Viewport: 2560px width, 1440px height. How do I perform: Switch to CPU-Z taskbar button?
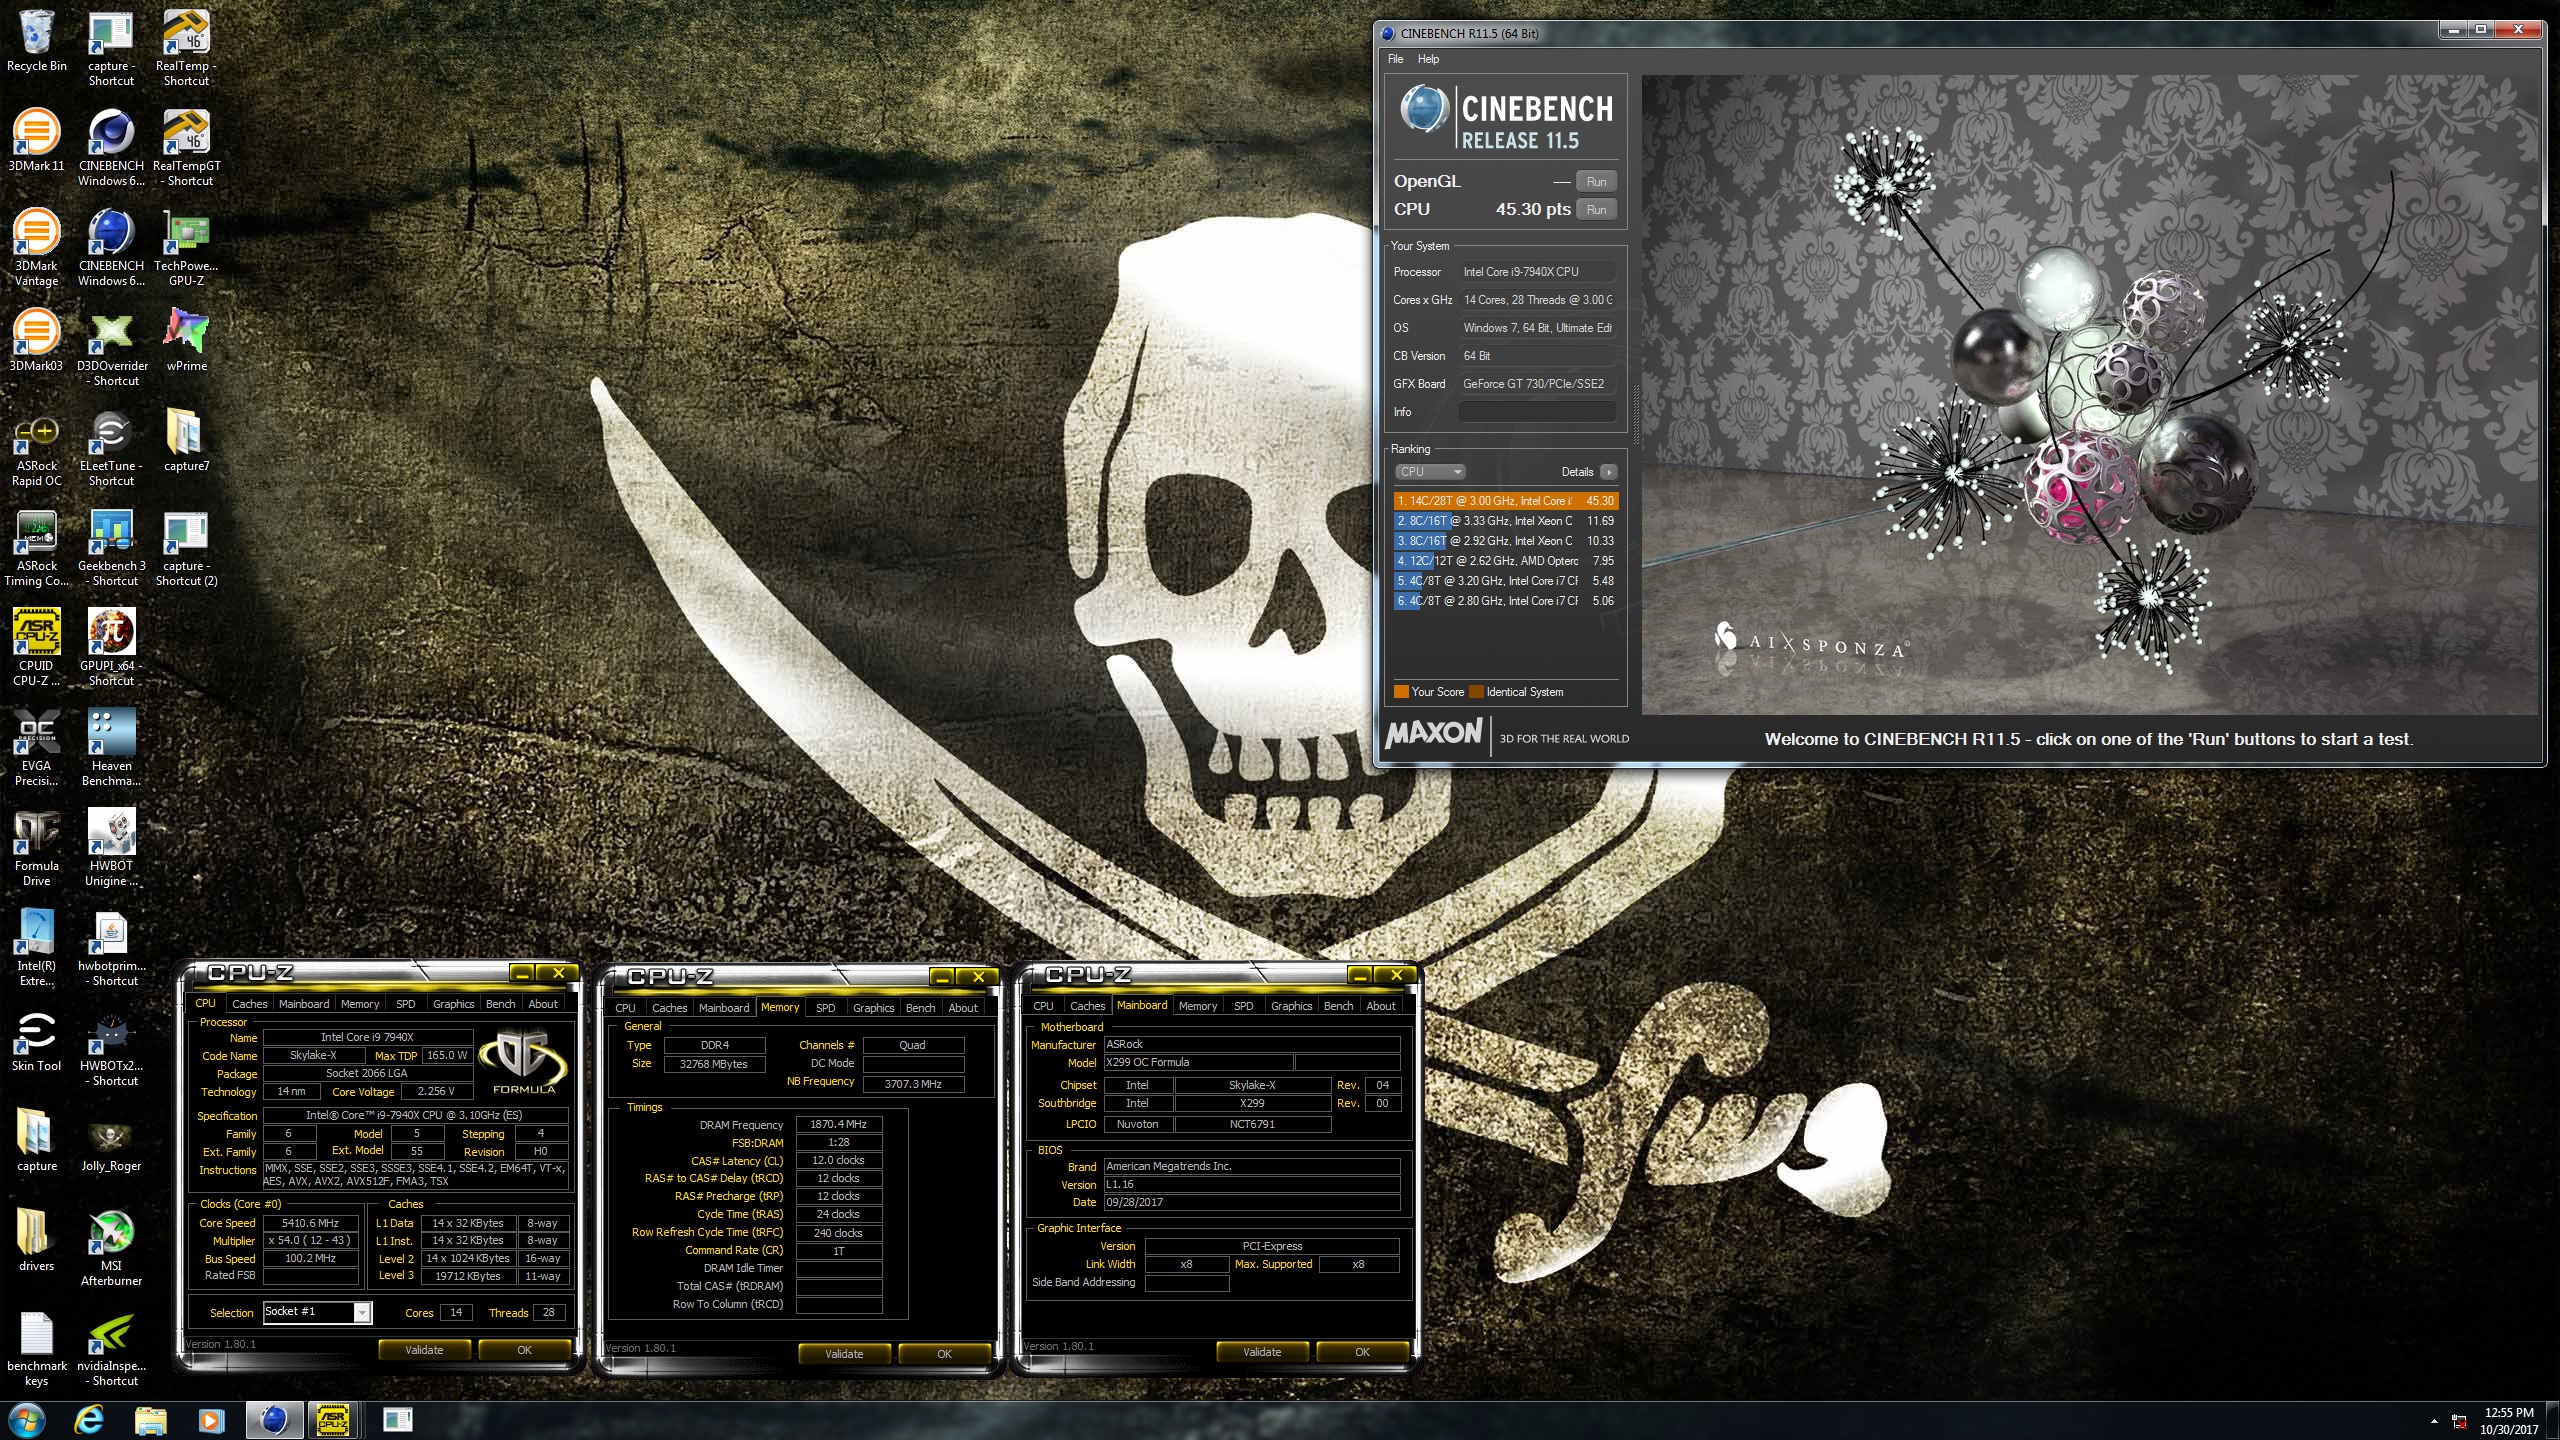(x=333, y=1420)
